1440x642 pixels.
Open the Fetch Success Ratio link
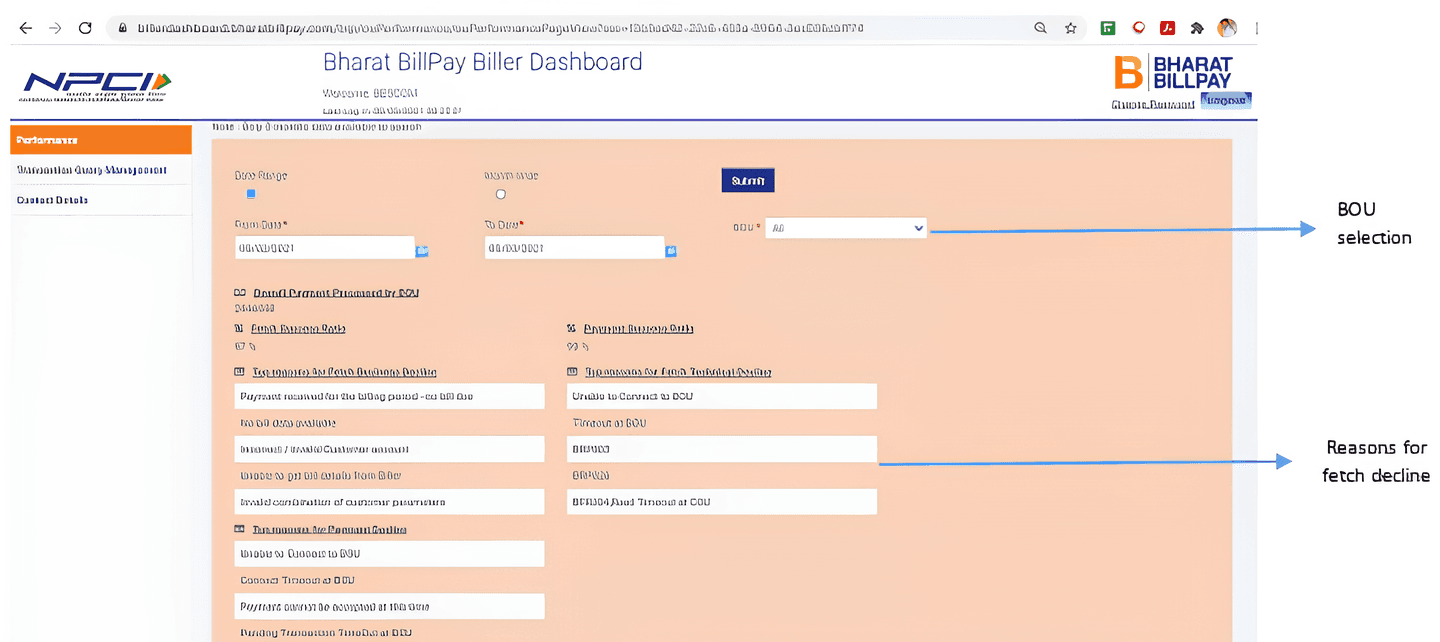coord(299,328)
